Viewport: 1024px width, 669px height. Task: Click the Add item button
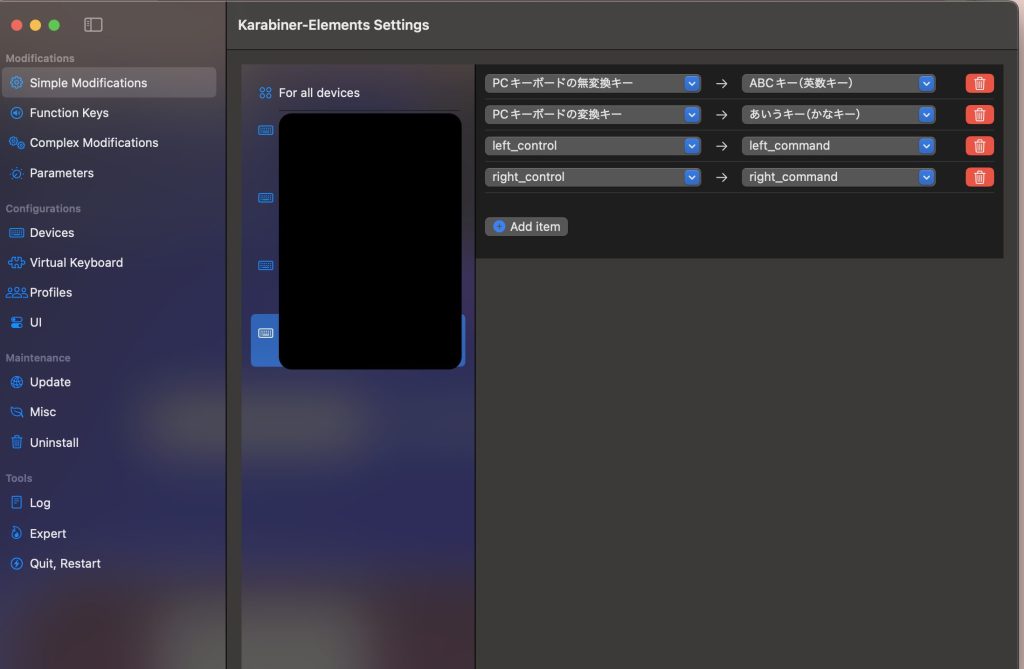tap(526, 227)
